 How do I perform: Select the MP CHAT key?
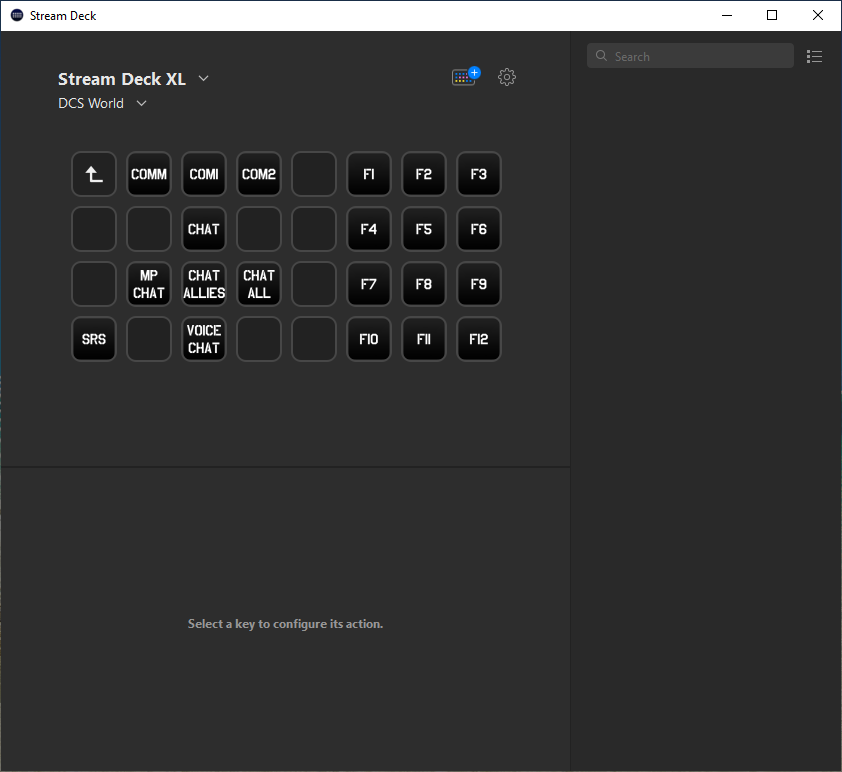click(x=149, y=284)
